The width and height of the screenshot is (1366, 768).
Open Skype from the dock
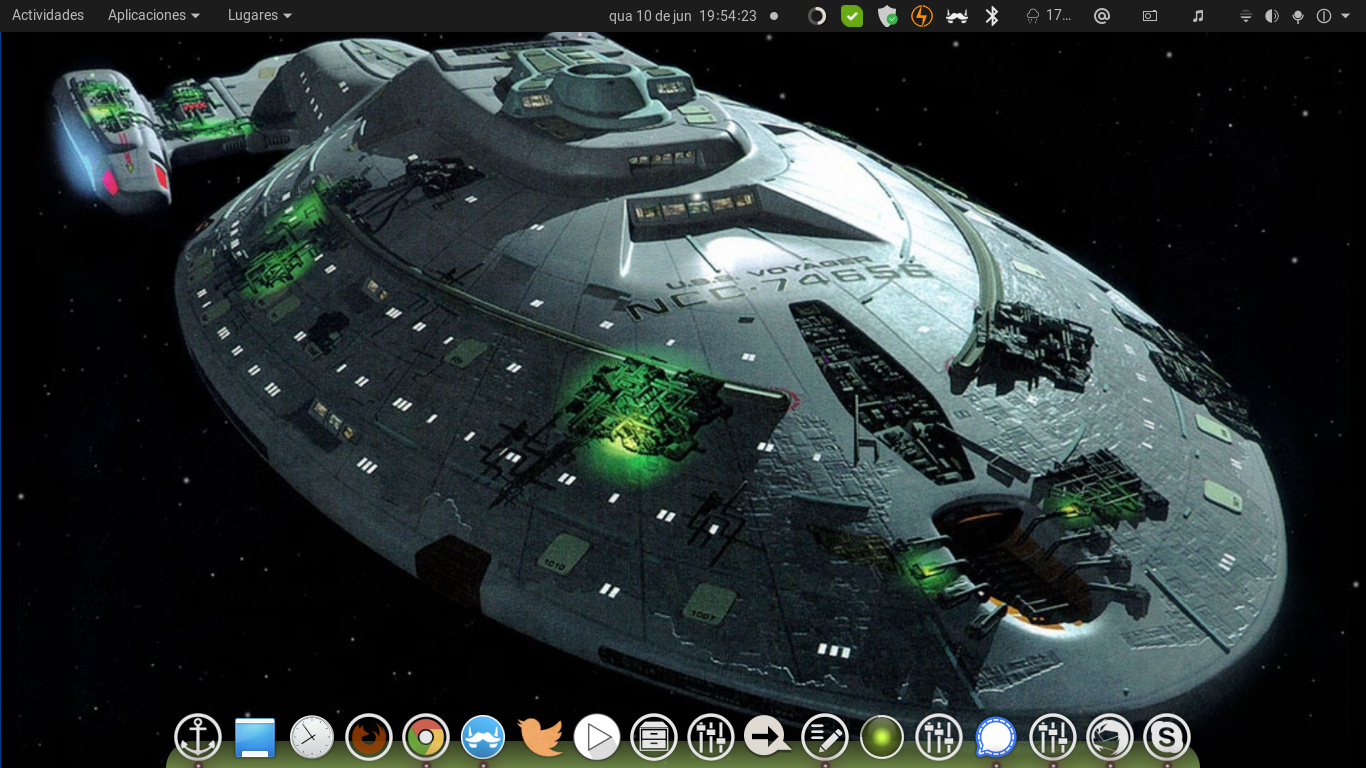pyautogui.click(x=1166, y=738)
